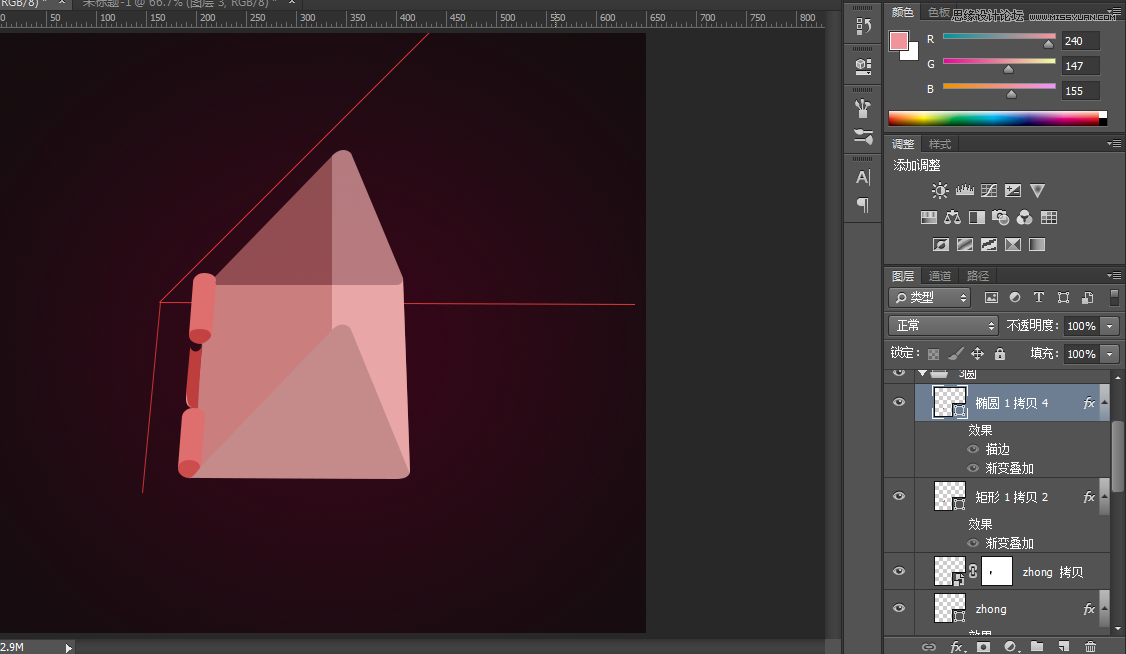Create a new layer group
This screenshot has height=654, width=1126.
click(1037, 647)
